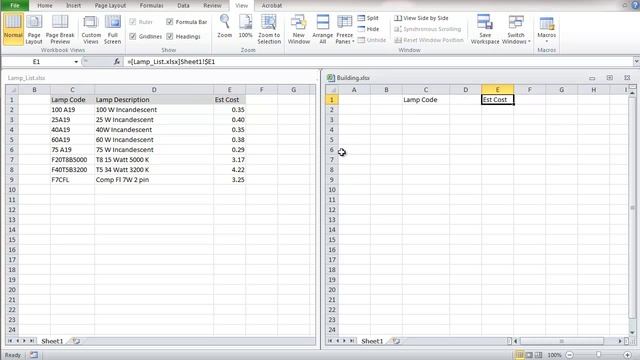
Task: Enable View Side by Side
Action: pyautogui.click(x=421, y=18)
